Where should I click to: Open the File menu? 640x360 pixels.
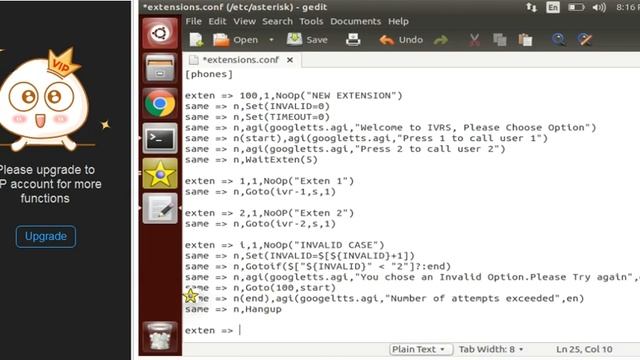(x=193, y=21)
